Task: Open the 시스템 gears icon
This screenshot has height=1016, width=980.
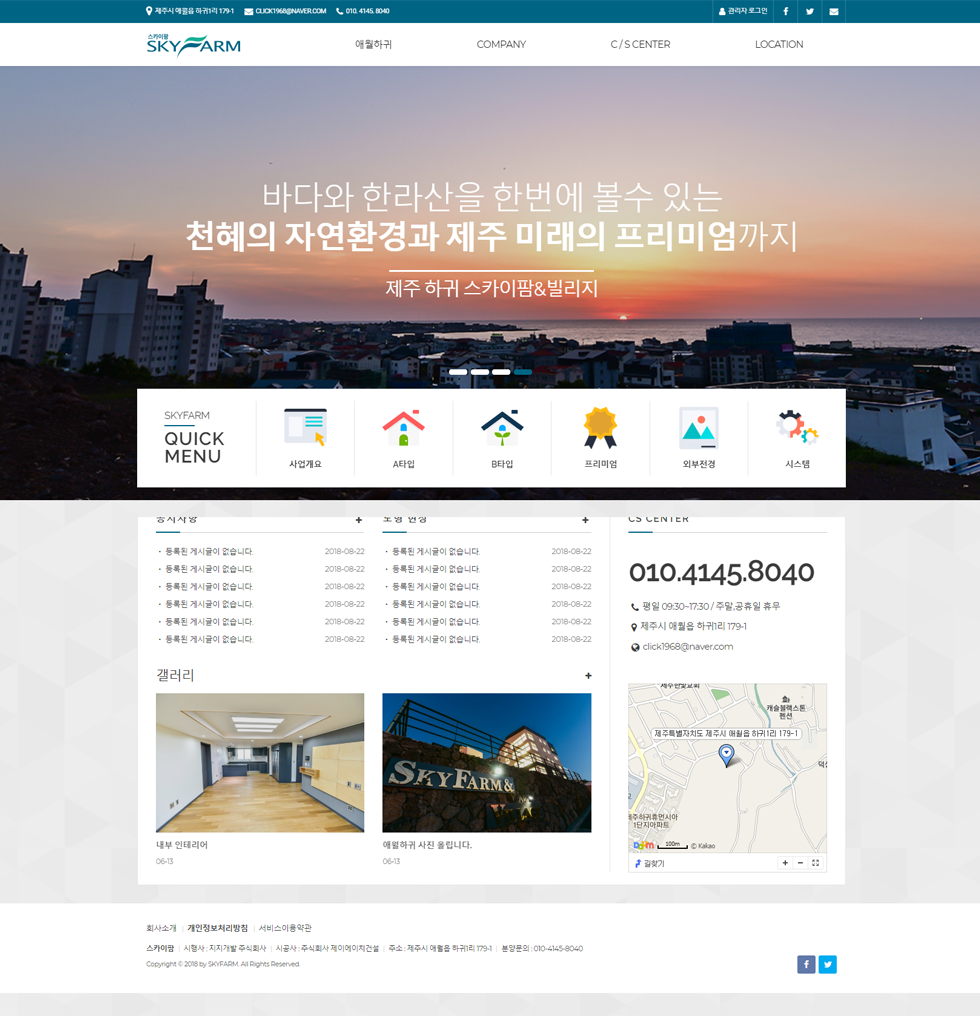Action: tap(797, 428)
